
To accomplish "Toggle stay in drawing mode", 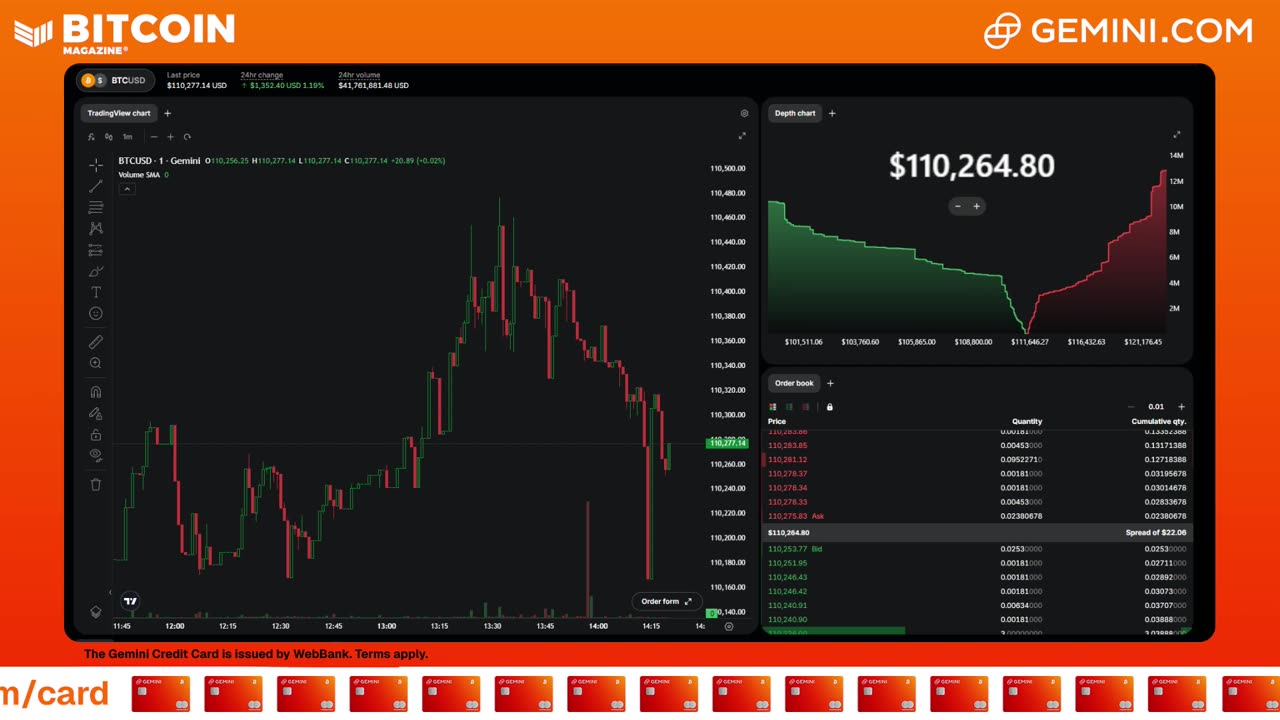I will click(96, 413).
